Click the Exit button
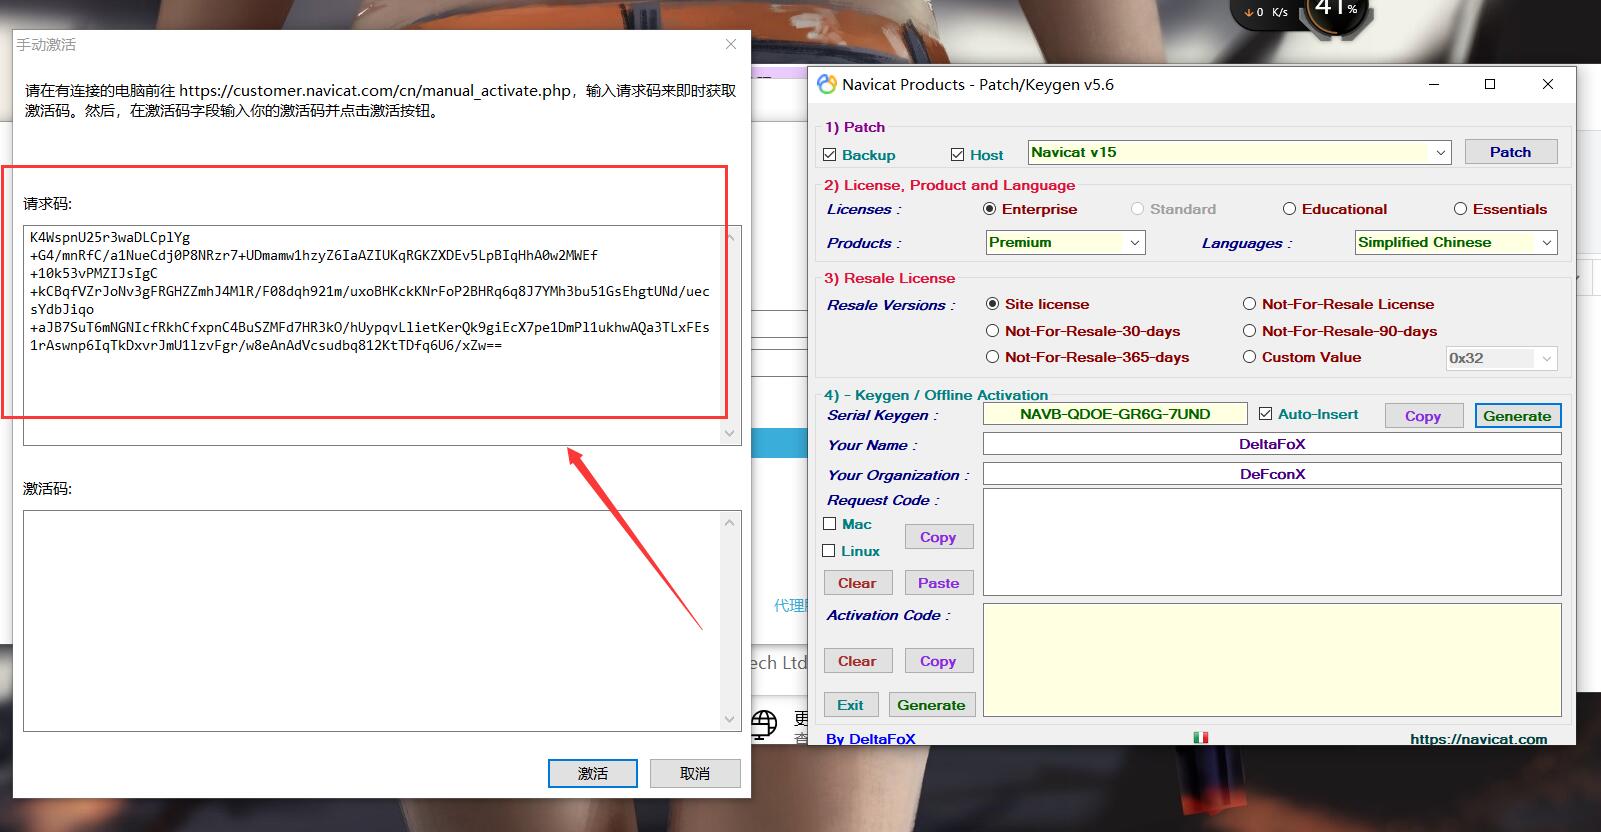 [x=850, y=705]
